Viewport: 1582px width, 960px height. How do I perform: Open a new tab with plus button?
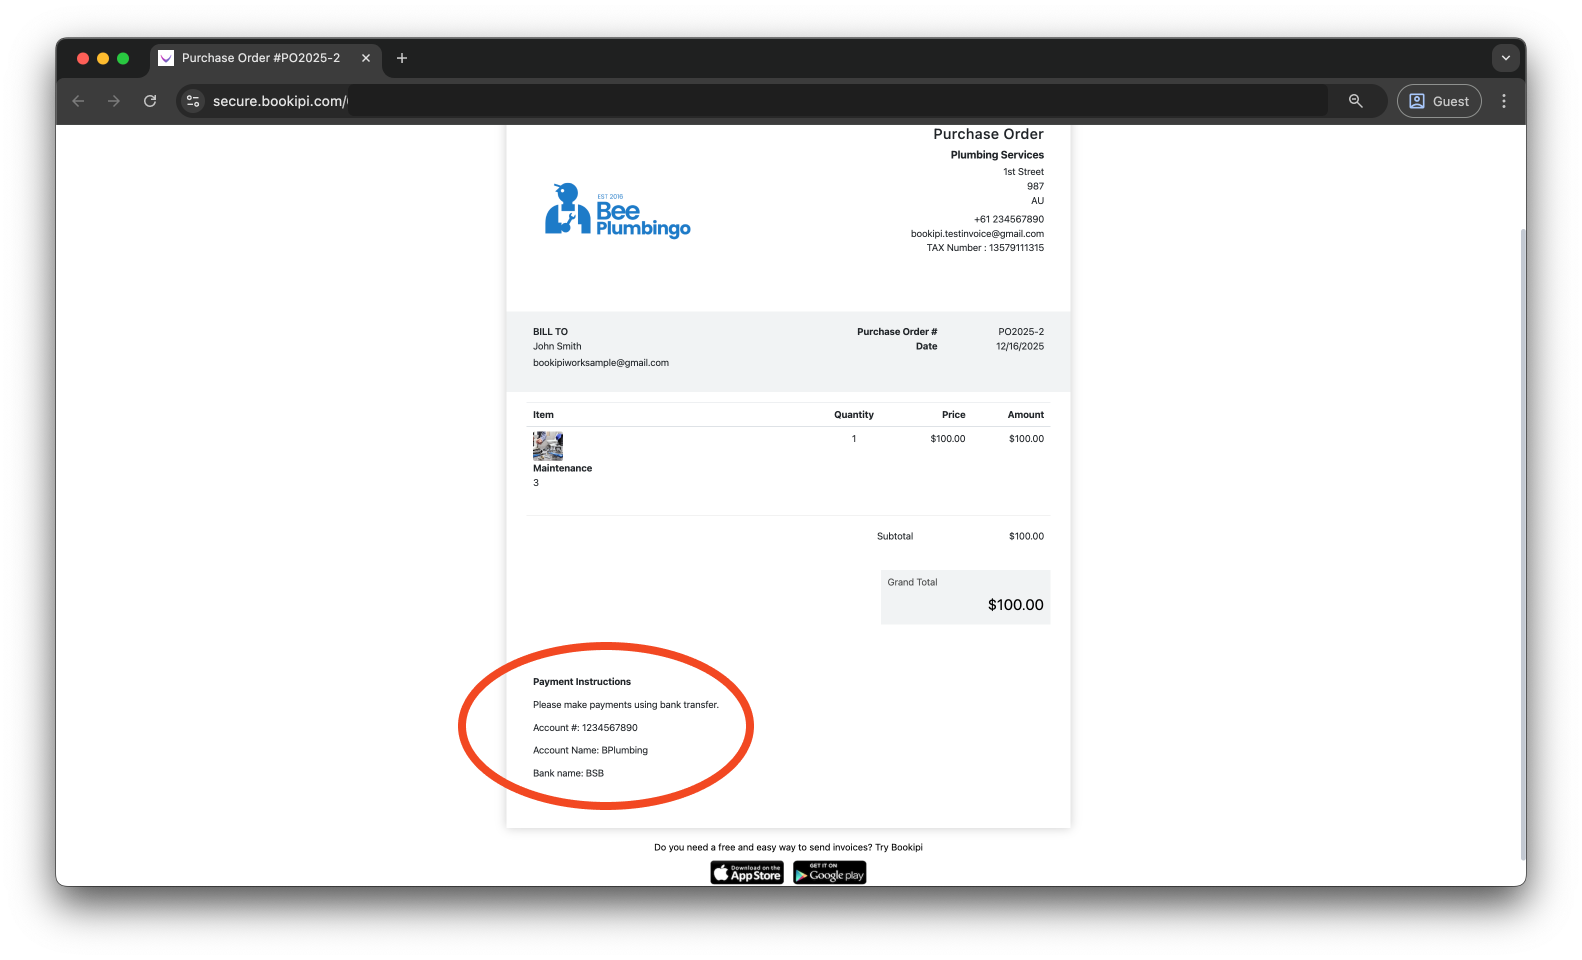coord(402,58)
